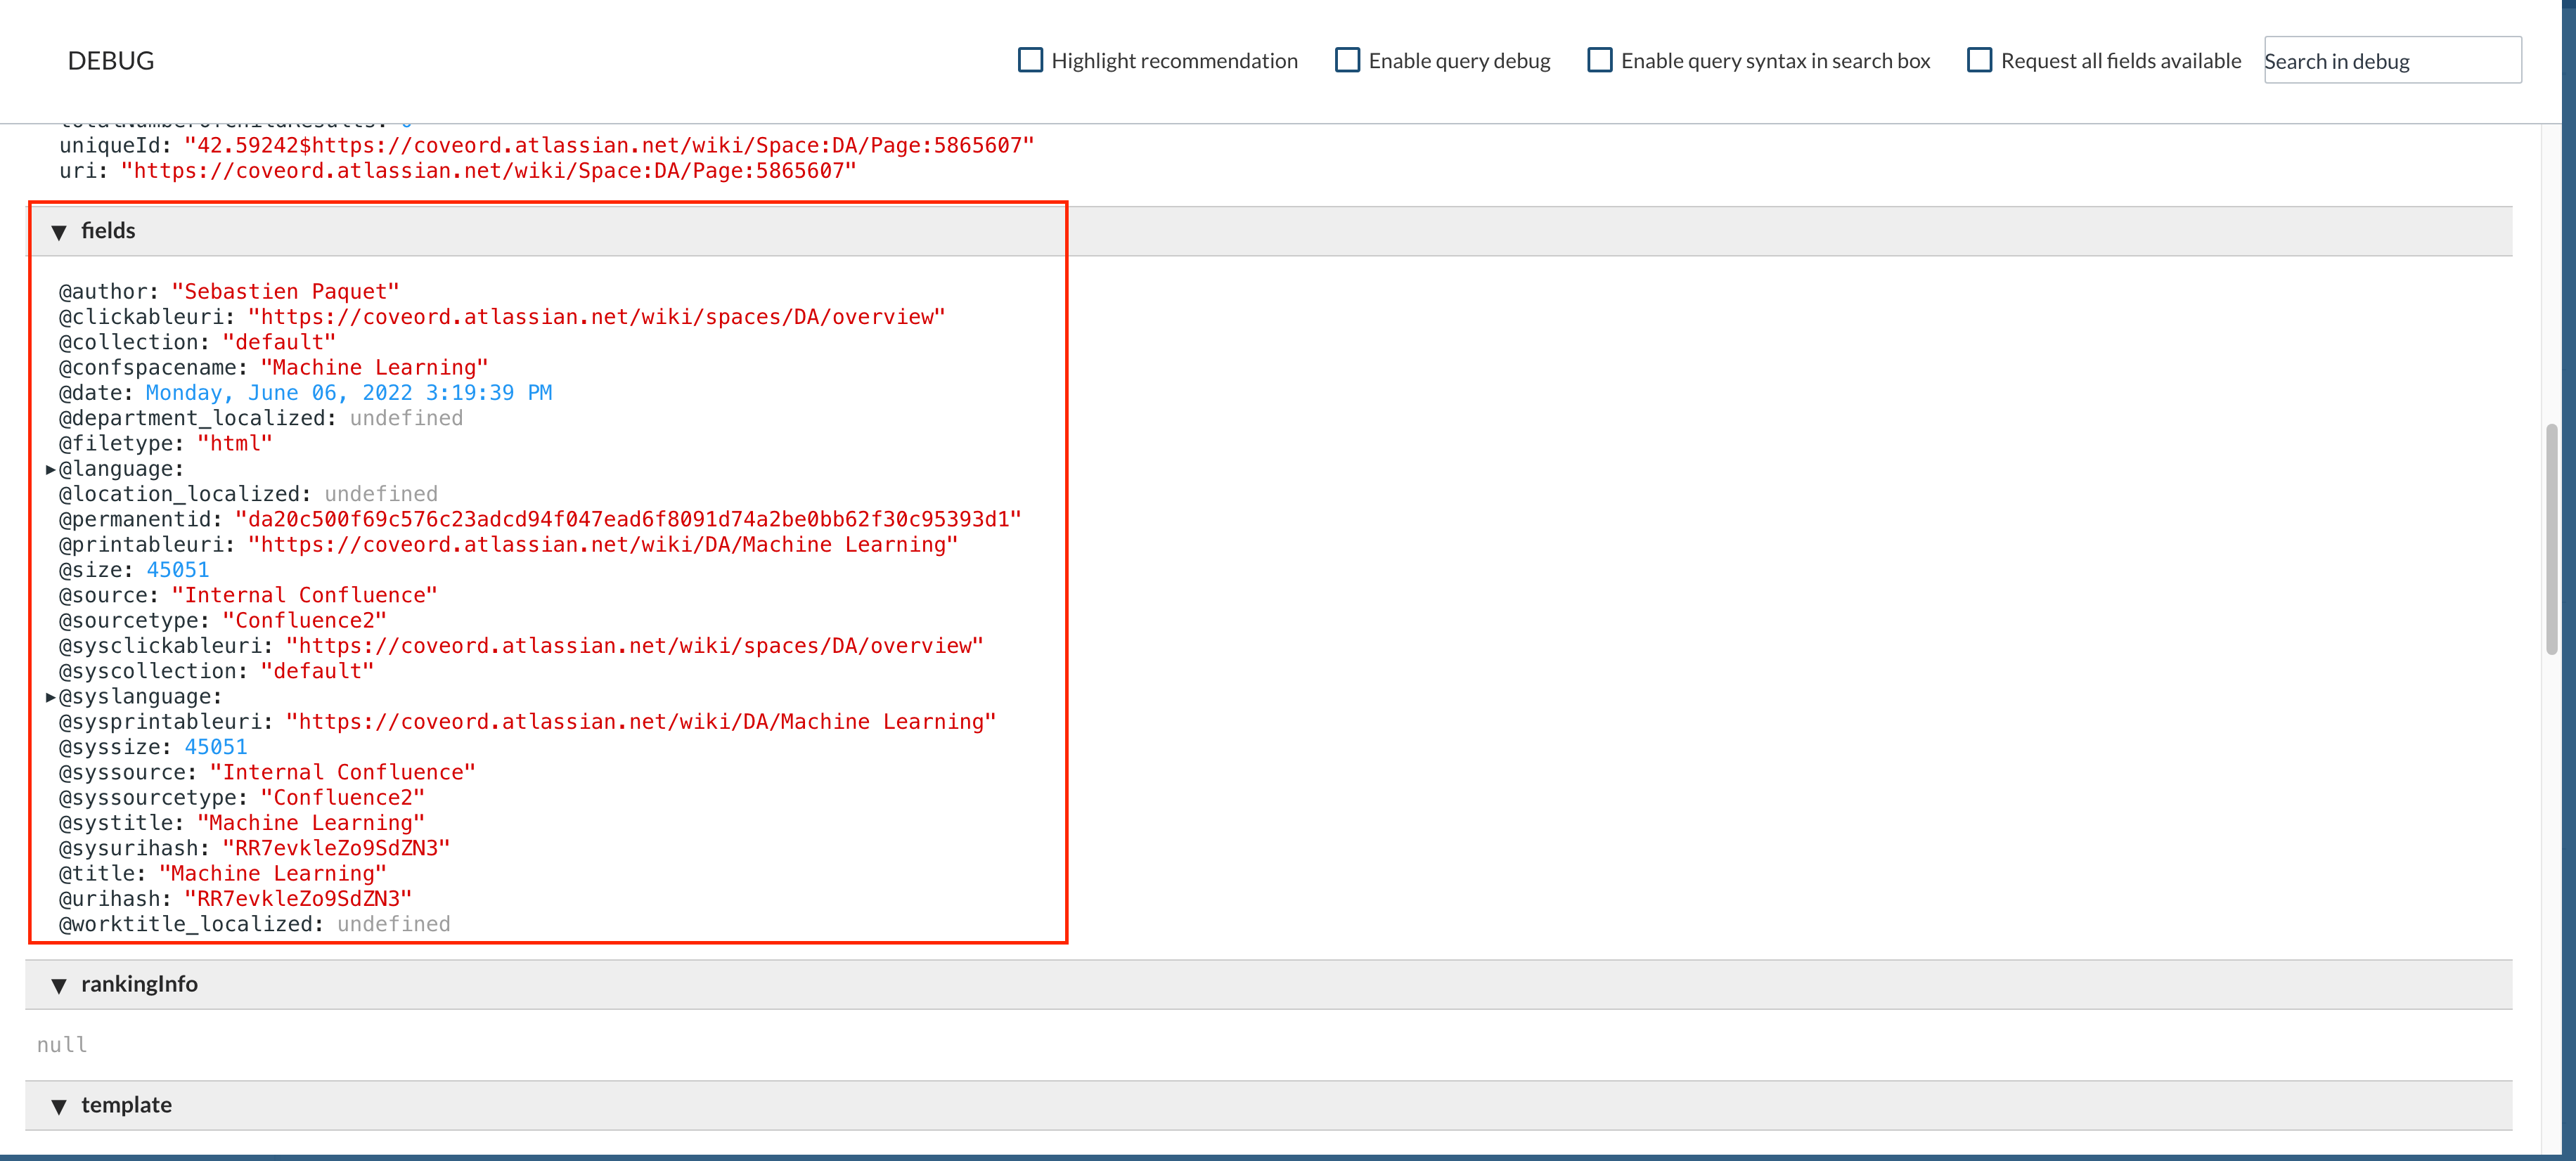2576x1161 pixels.
Task: Click the @size value 45051
Action: (x=178, y=570)
